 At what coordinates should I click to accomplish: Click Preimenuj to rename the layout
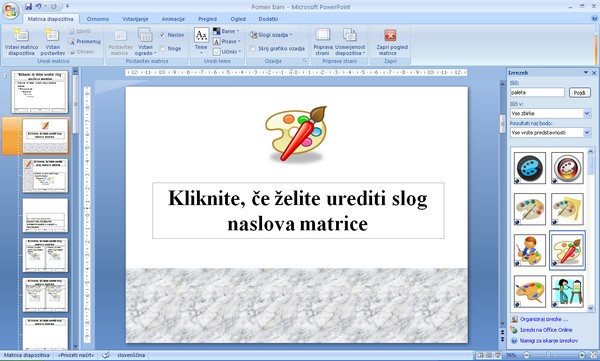[x=85, y=41]
